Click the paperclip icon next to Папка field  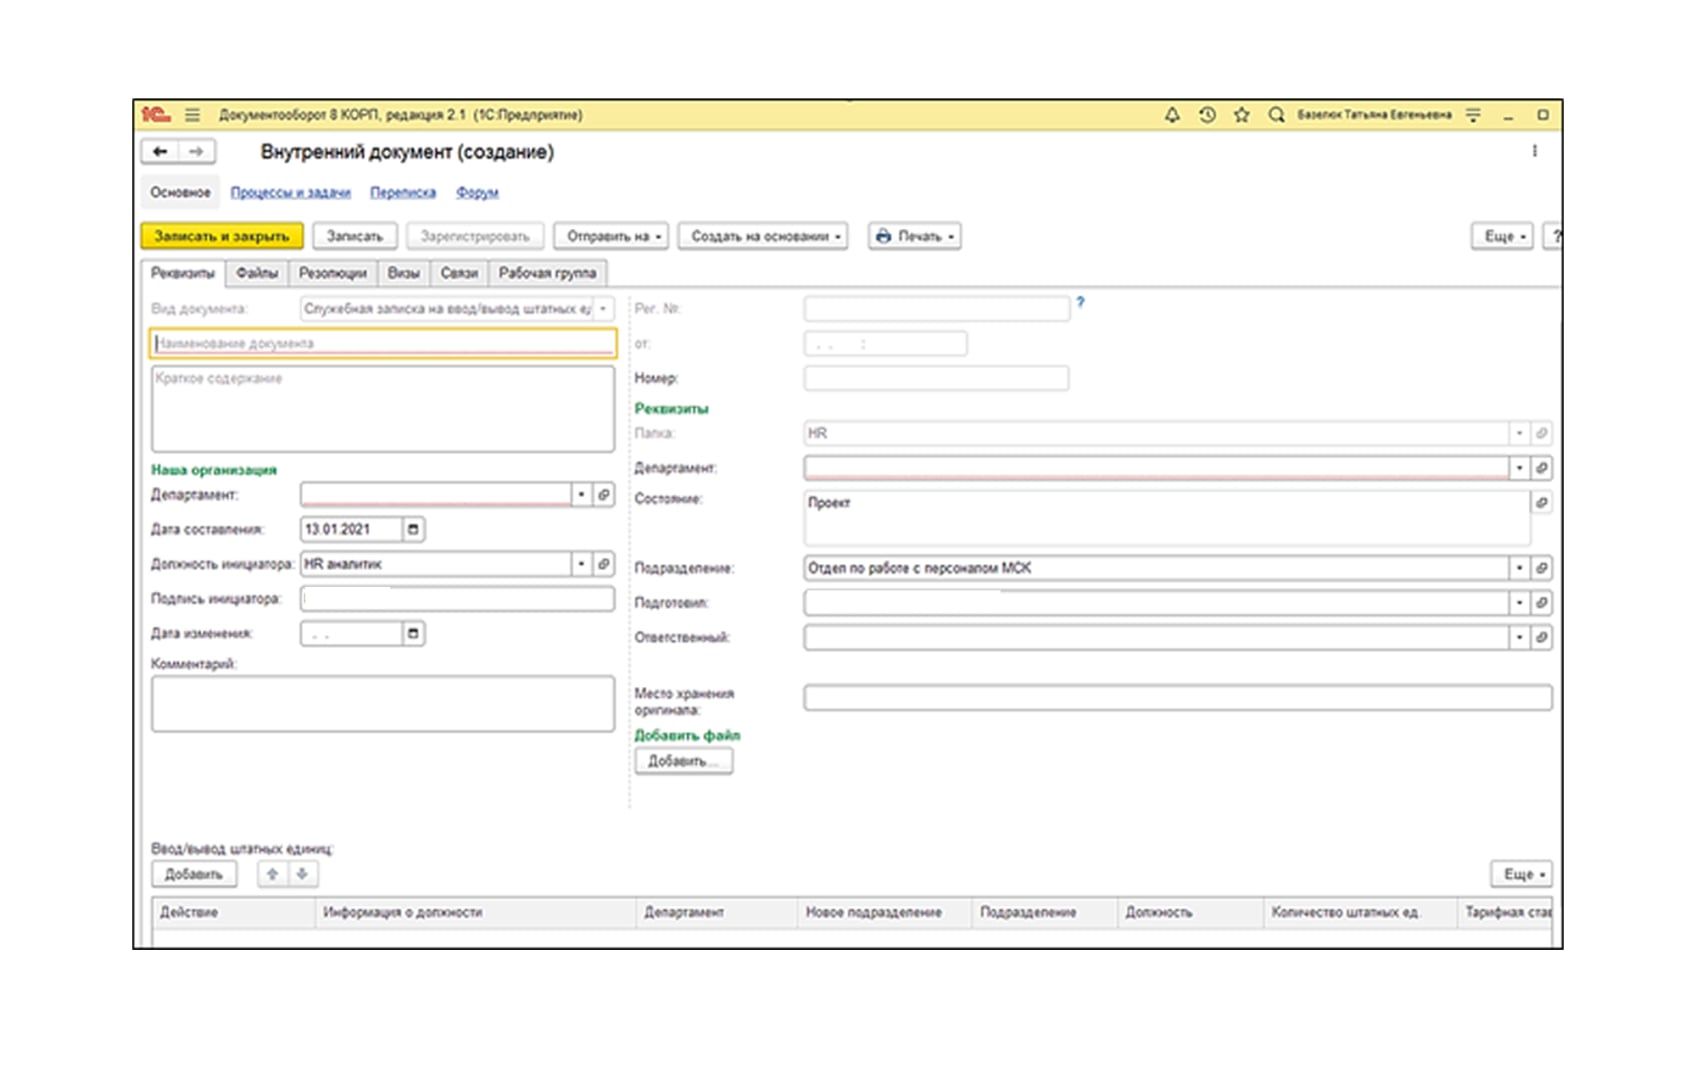tap(1543, 433)
